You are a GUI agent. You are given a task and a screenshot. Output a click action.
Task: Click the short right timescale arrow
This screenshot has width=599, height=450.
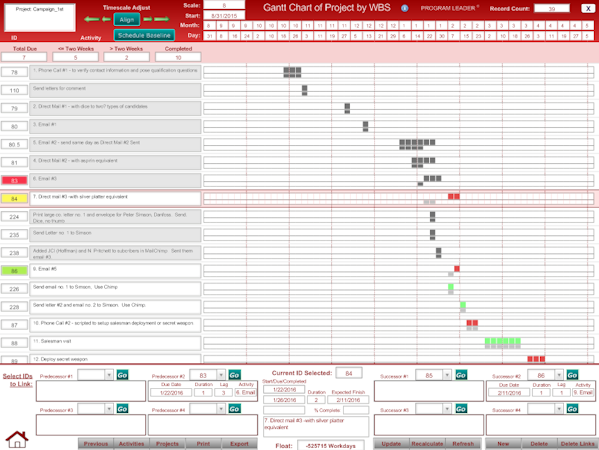pos(148,19)
